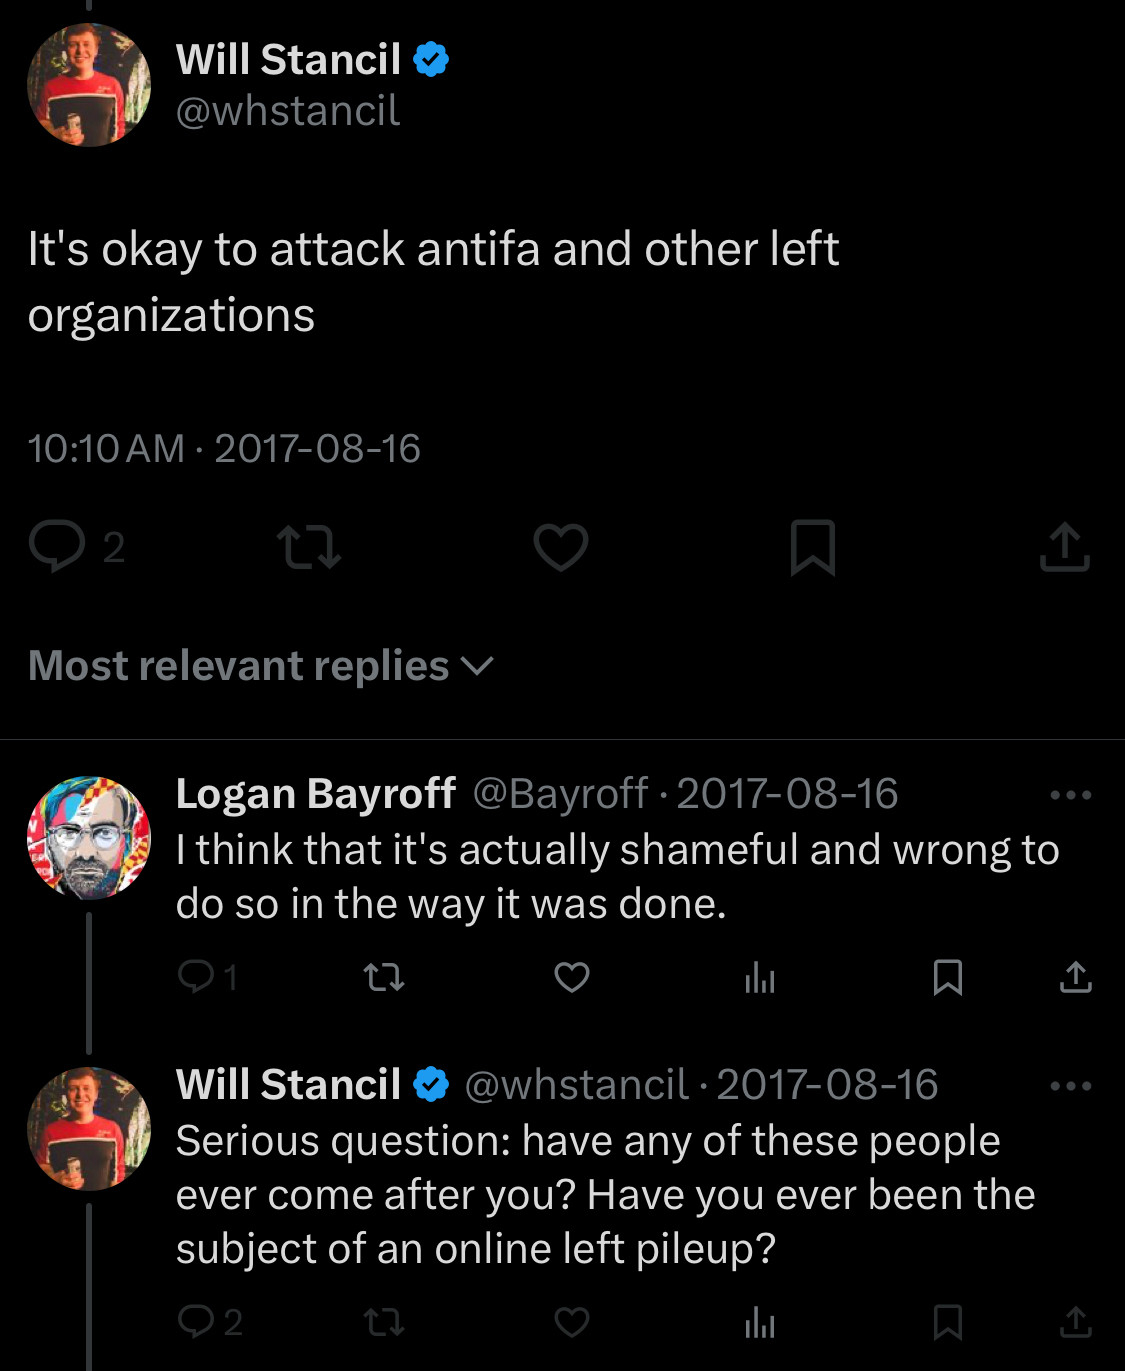Bookmark the main Will Stancil tweet
This screenshot has height=1371, width=1125.
[812, 547]
